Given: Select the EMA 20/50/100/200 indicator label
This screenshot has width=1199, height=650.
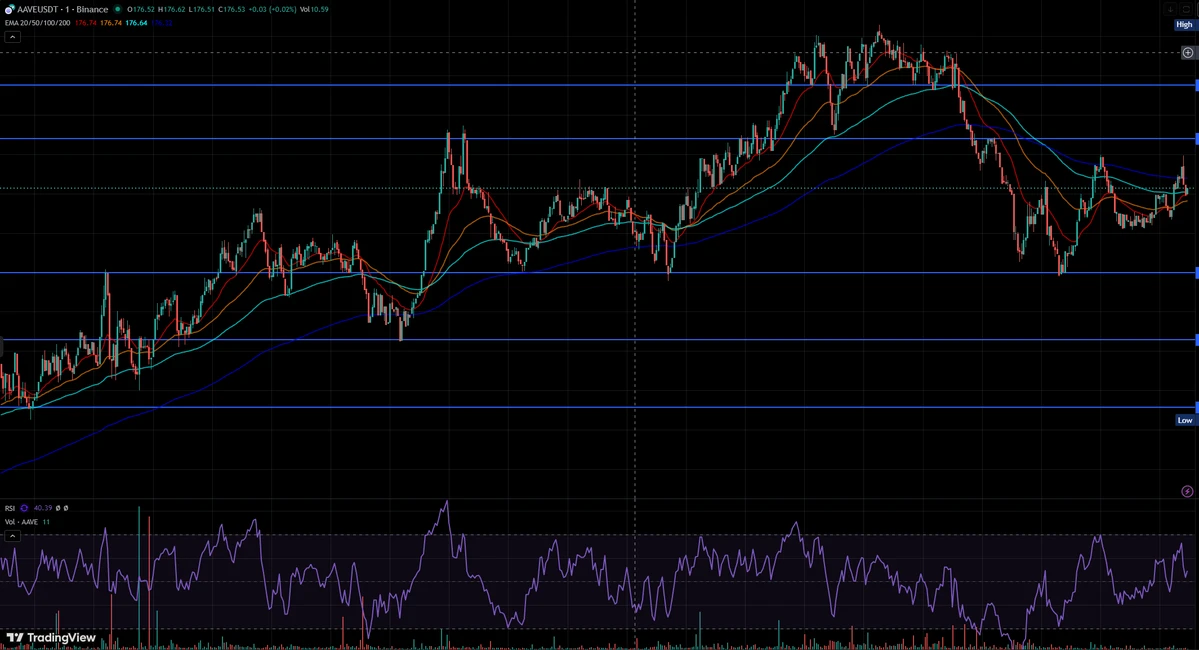Looking at the screenshot, I should (x=37, y=23).
